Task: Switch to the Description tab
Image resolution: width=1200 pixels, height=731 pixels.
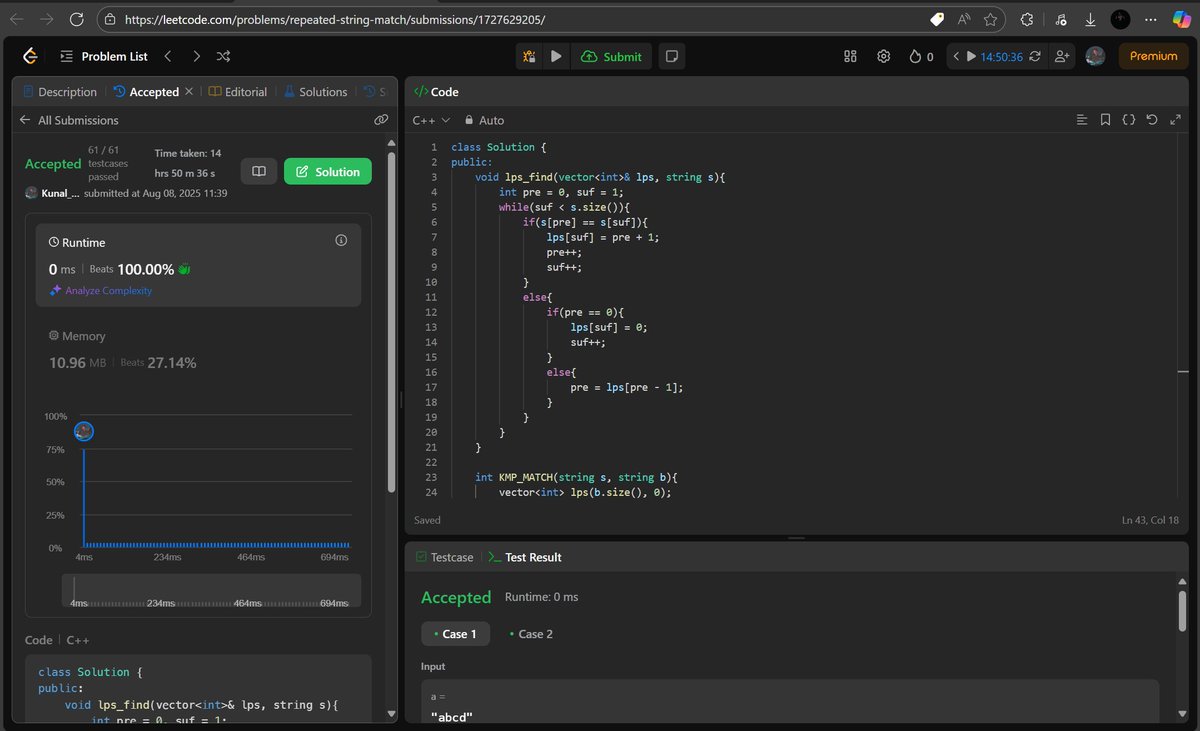Action: (60, 92)
